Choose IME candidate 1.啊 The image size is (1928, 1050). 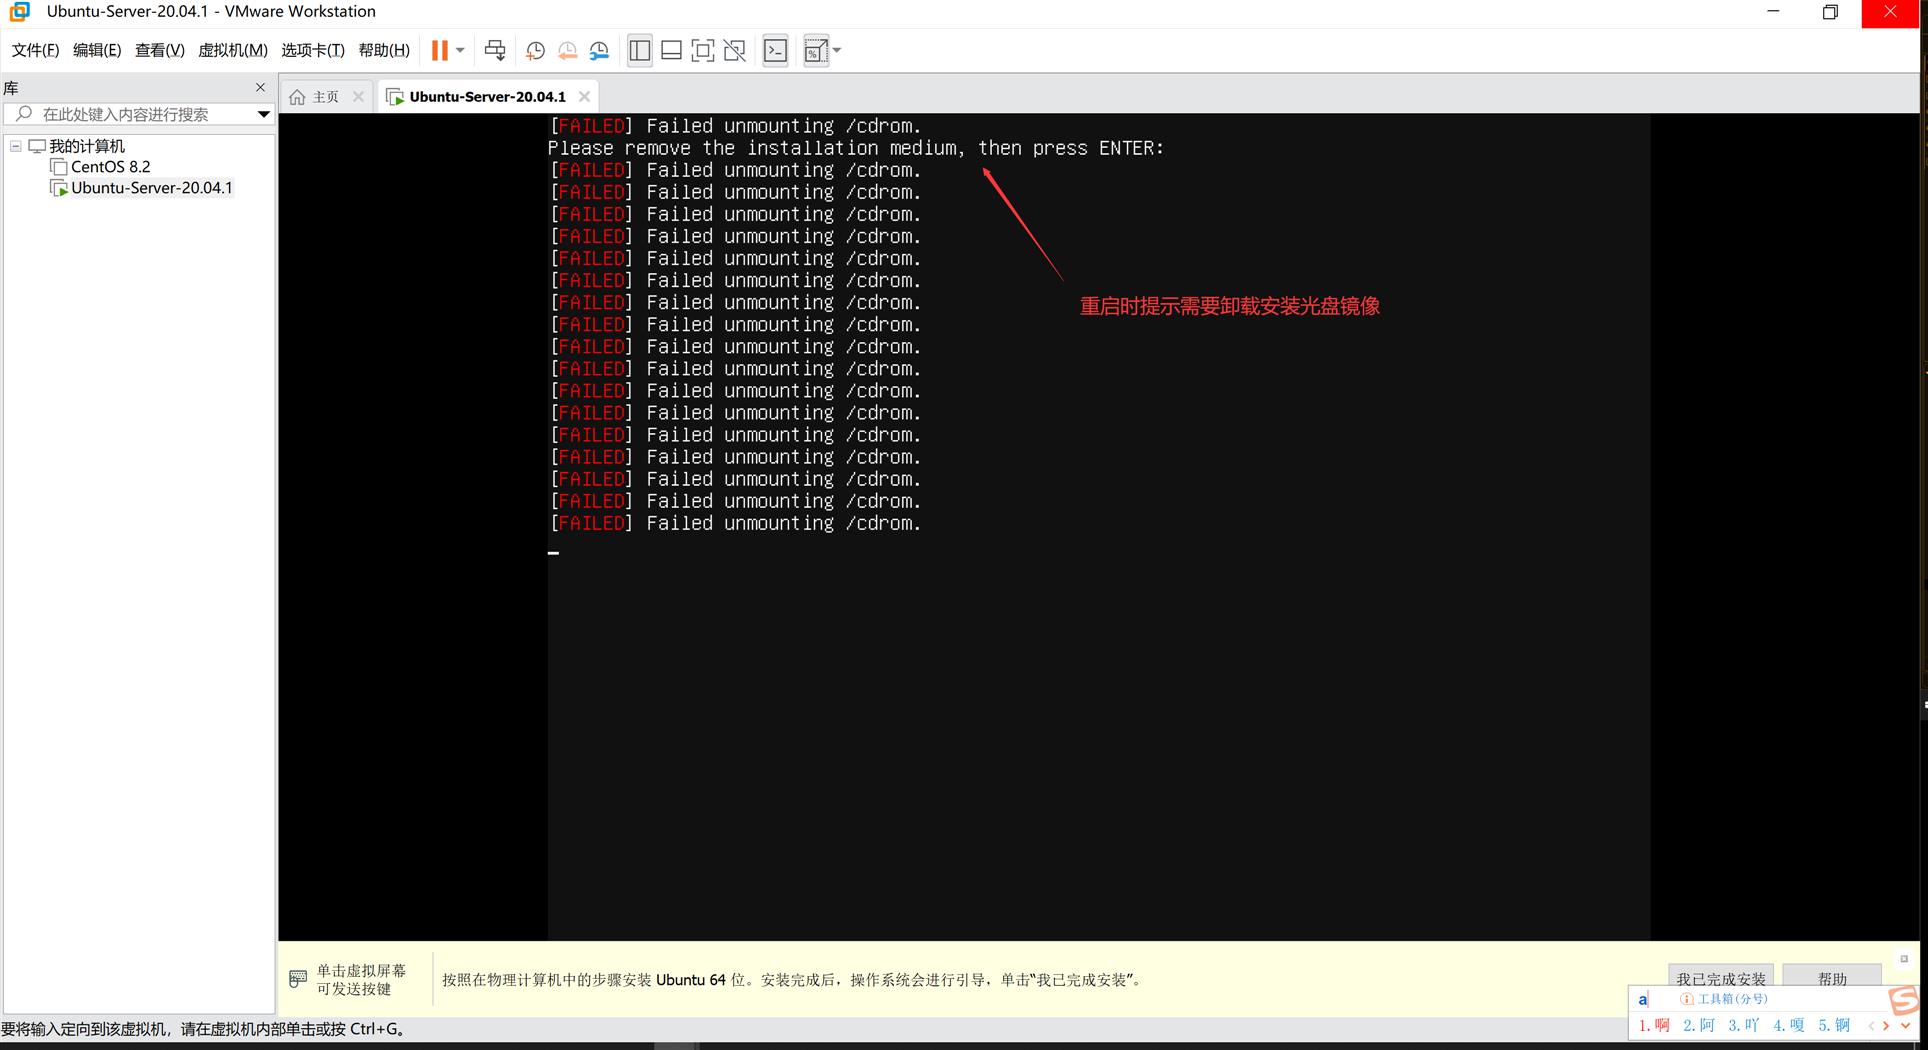(1654, 1025)
